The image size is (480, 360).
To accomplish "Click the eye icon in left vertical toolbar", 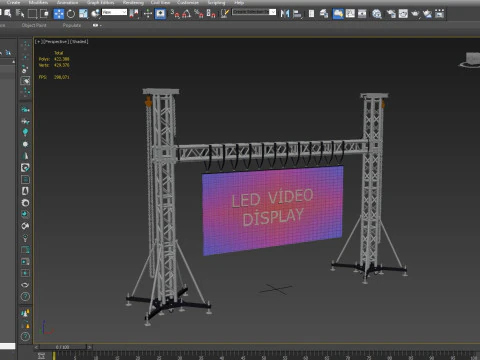I will tap(25, 285).
